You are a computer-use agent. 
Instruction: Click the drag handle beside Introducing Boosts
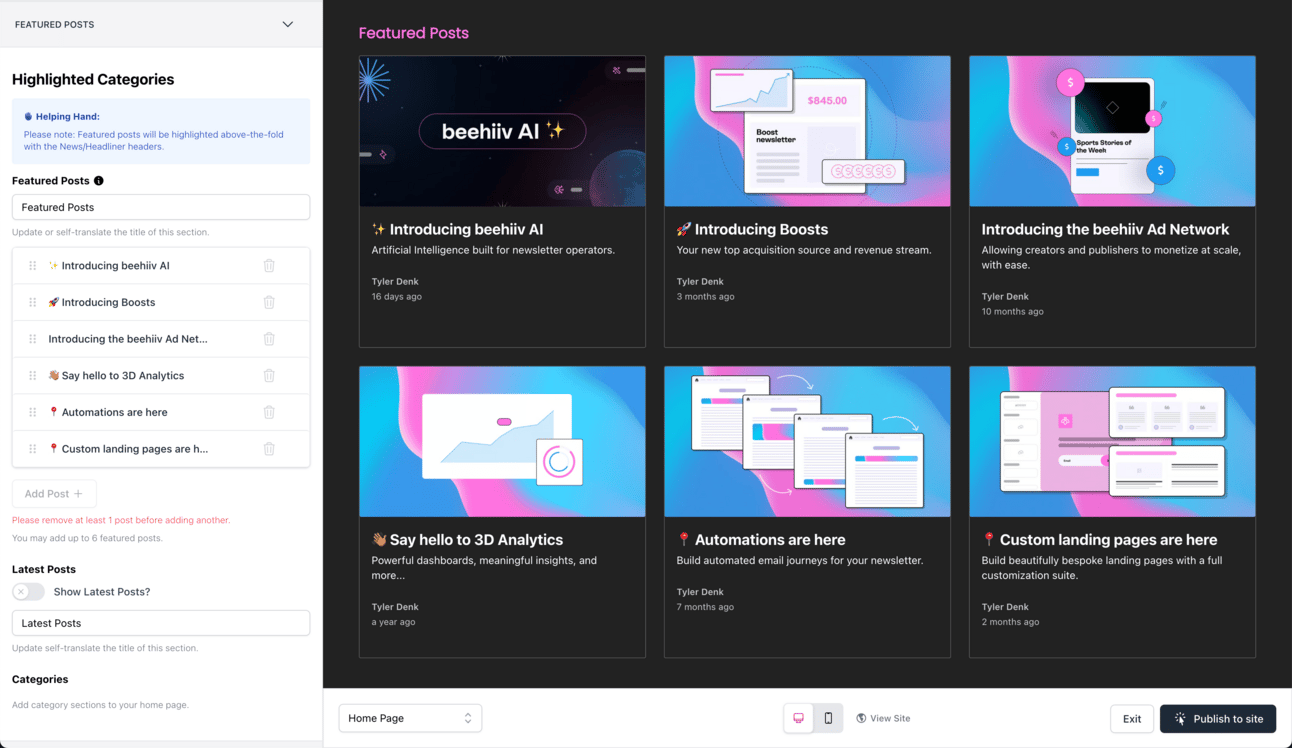pos(33,302)
